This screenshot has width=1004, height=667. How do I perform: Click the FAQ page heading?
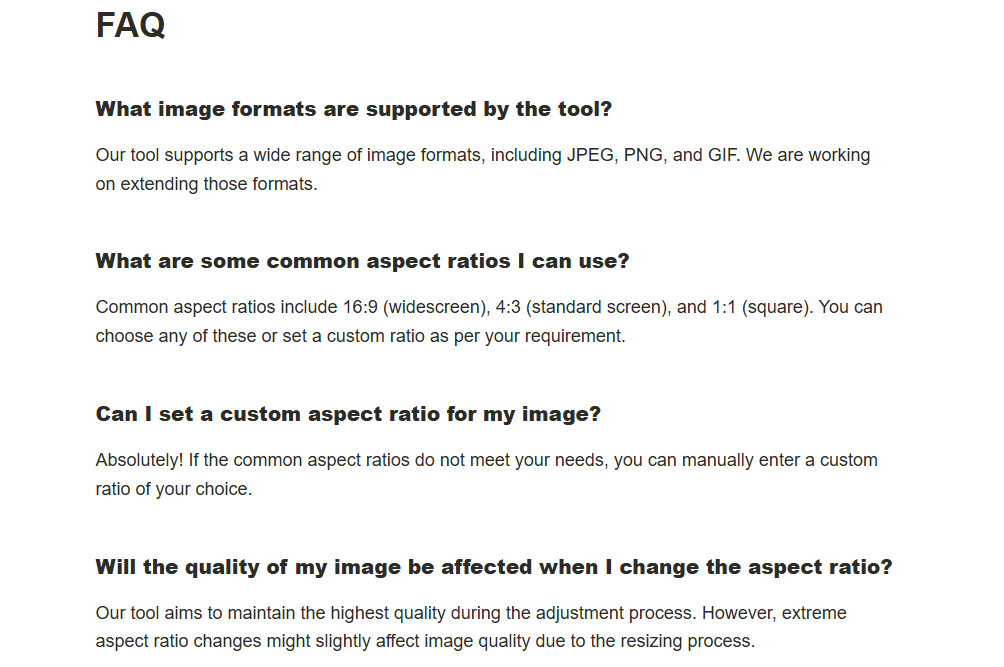coord(131,26)
